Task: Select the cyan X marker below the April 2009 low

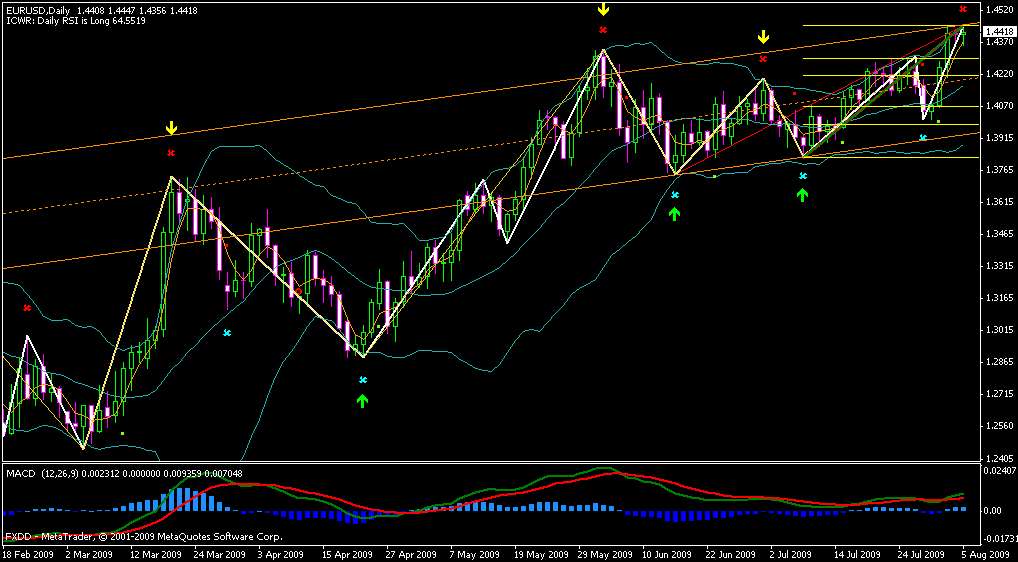Action: pyautogui.click(x=363, y=380)
